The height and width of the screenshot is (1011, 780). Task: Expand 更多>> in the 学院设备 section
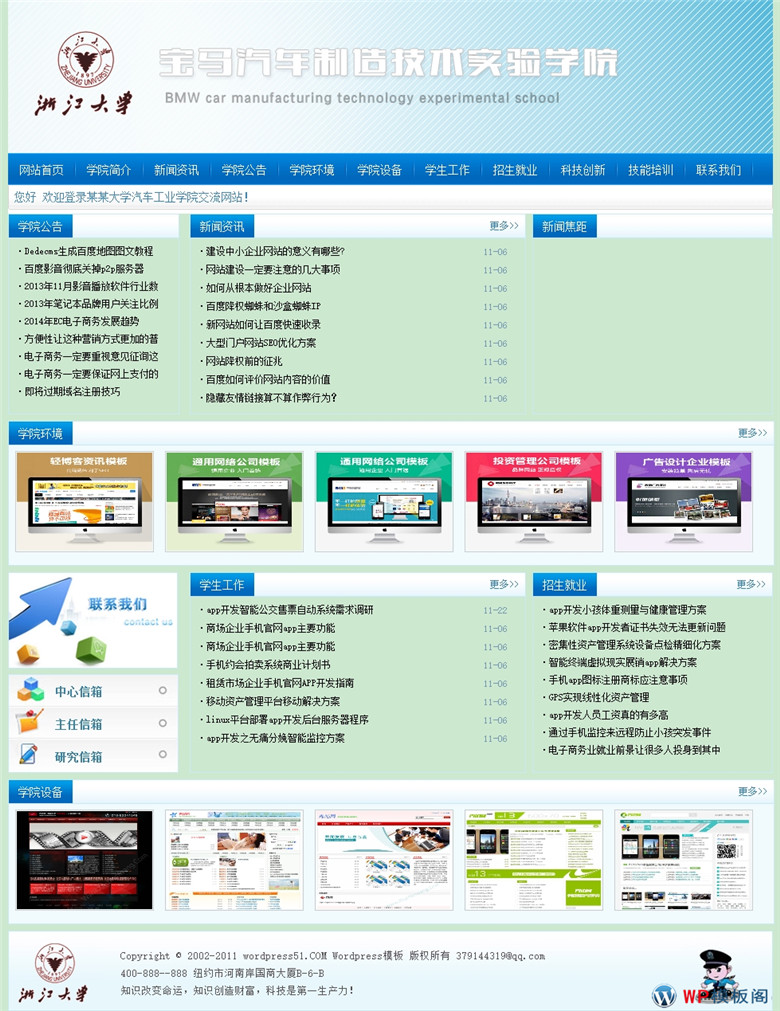point(752,791)
